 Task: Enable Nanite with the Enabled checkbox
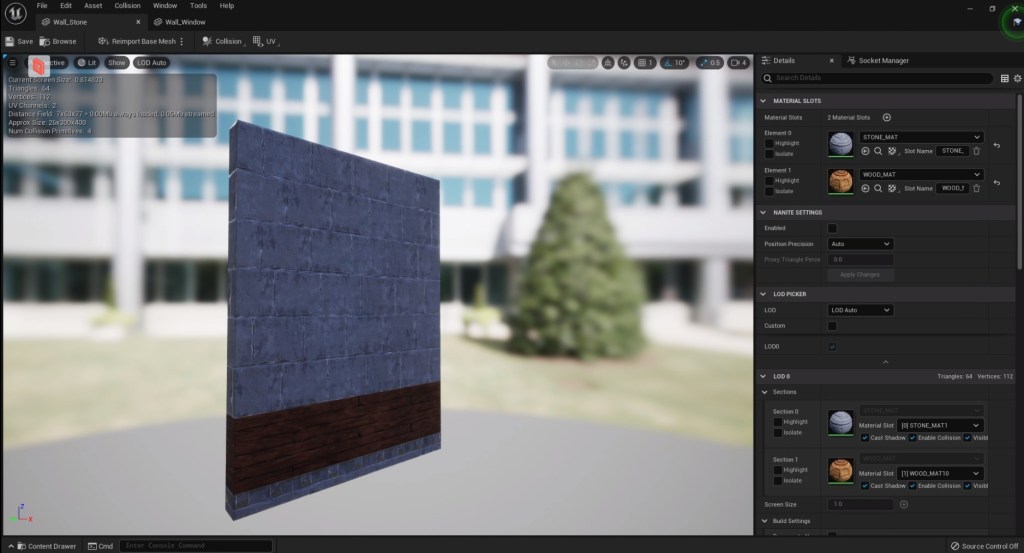(831, 228)
